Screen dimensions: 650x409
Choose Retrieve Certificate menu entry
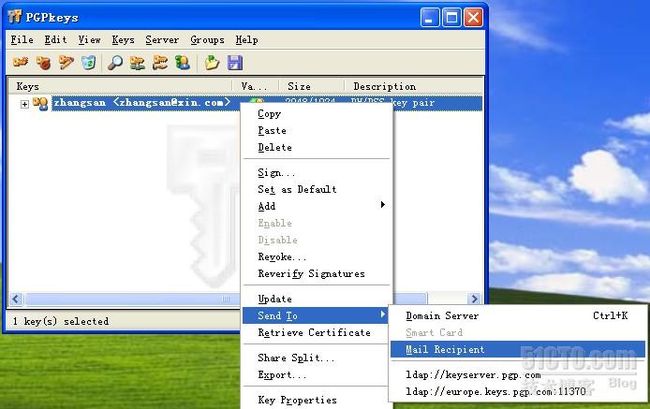tap(317, 332)
